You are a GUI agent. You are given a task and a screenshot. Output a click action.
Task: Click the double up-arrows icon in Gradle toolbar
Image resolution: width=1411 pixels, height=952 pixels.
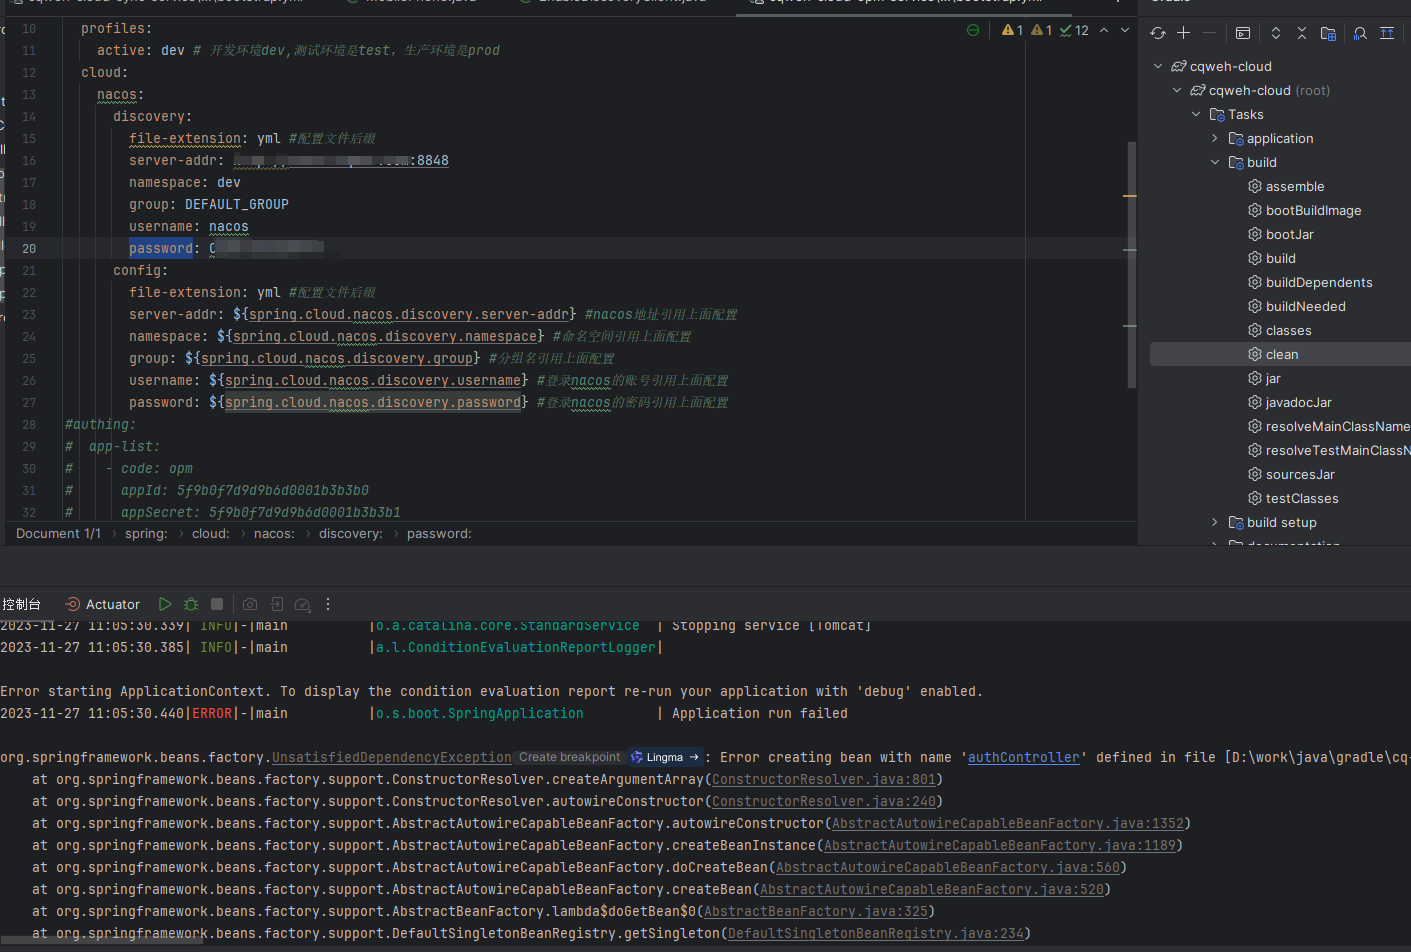(1387, 33)
